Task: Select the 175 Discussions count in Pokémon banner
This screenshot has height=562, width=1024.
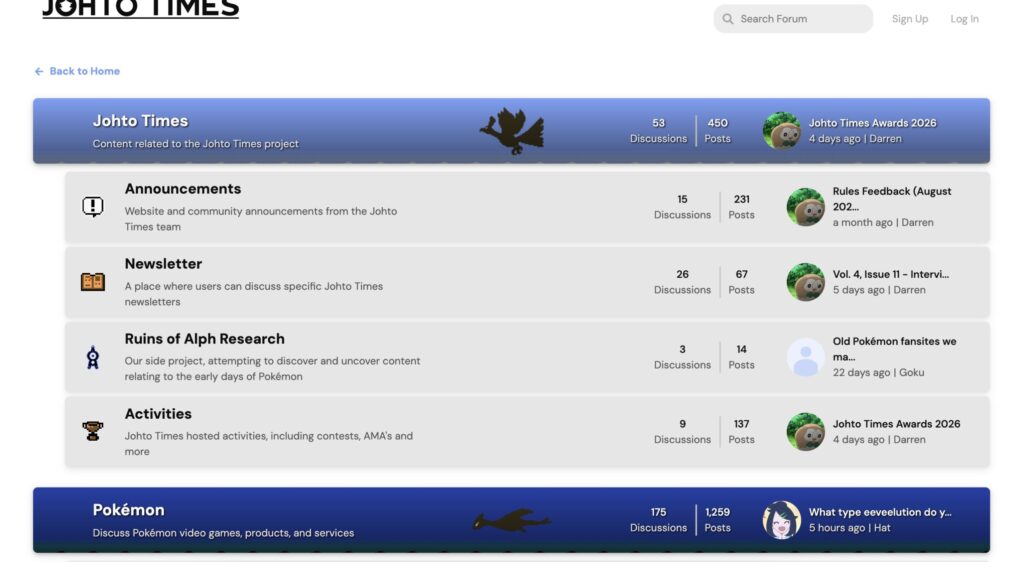Action: 658,520
